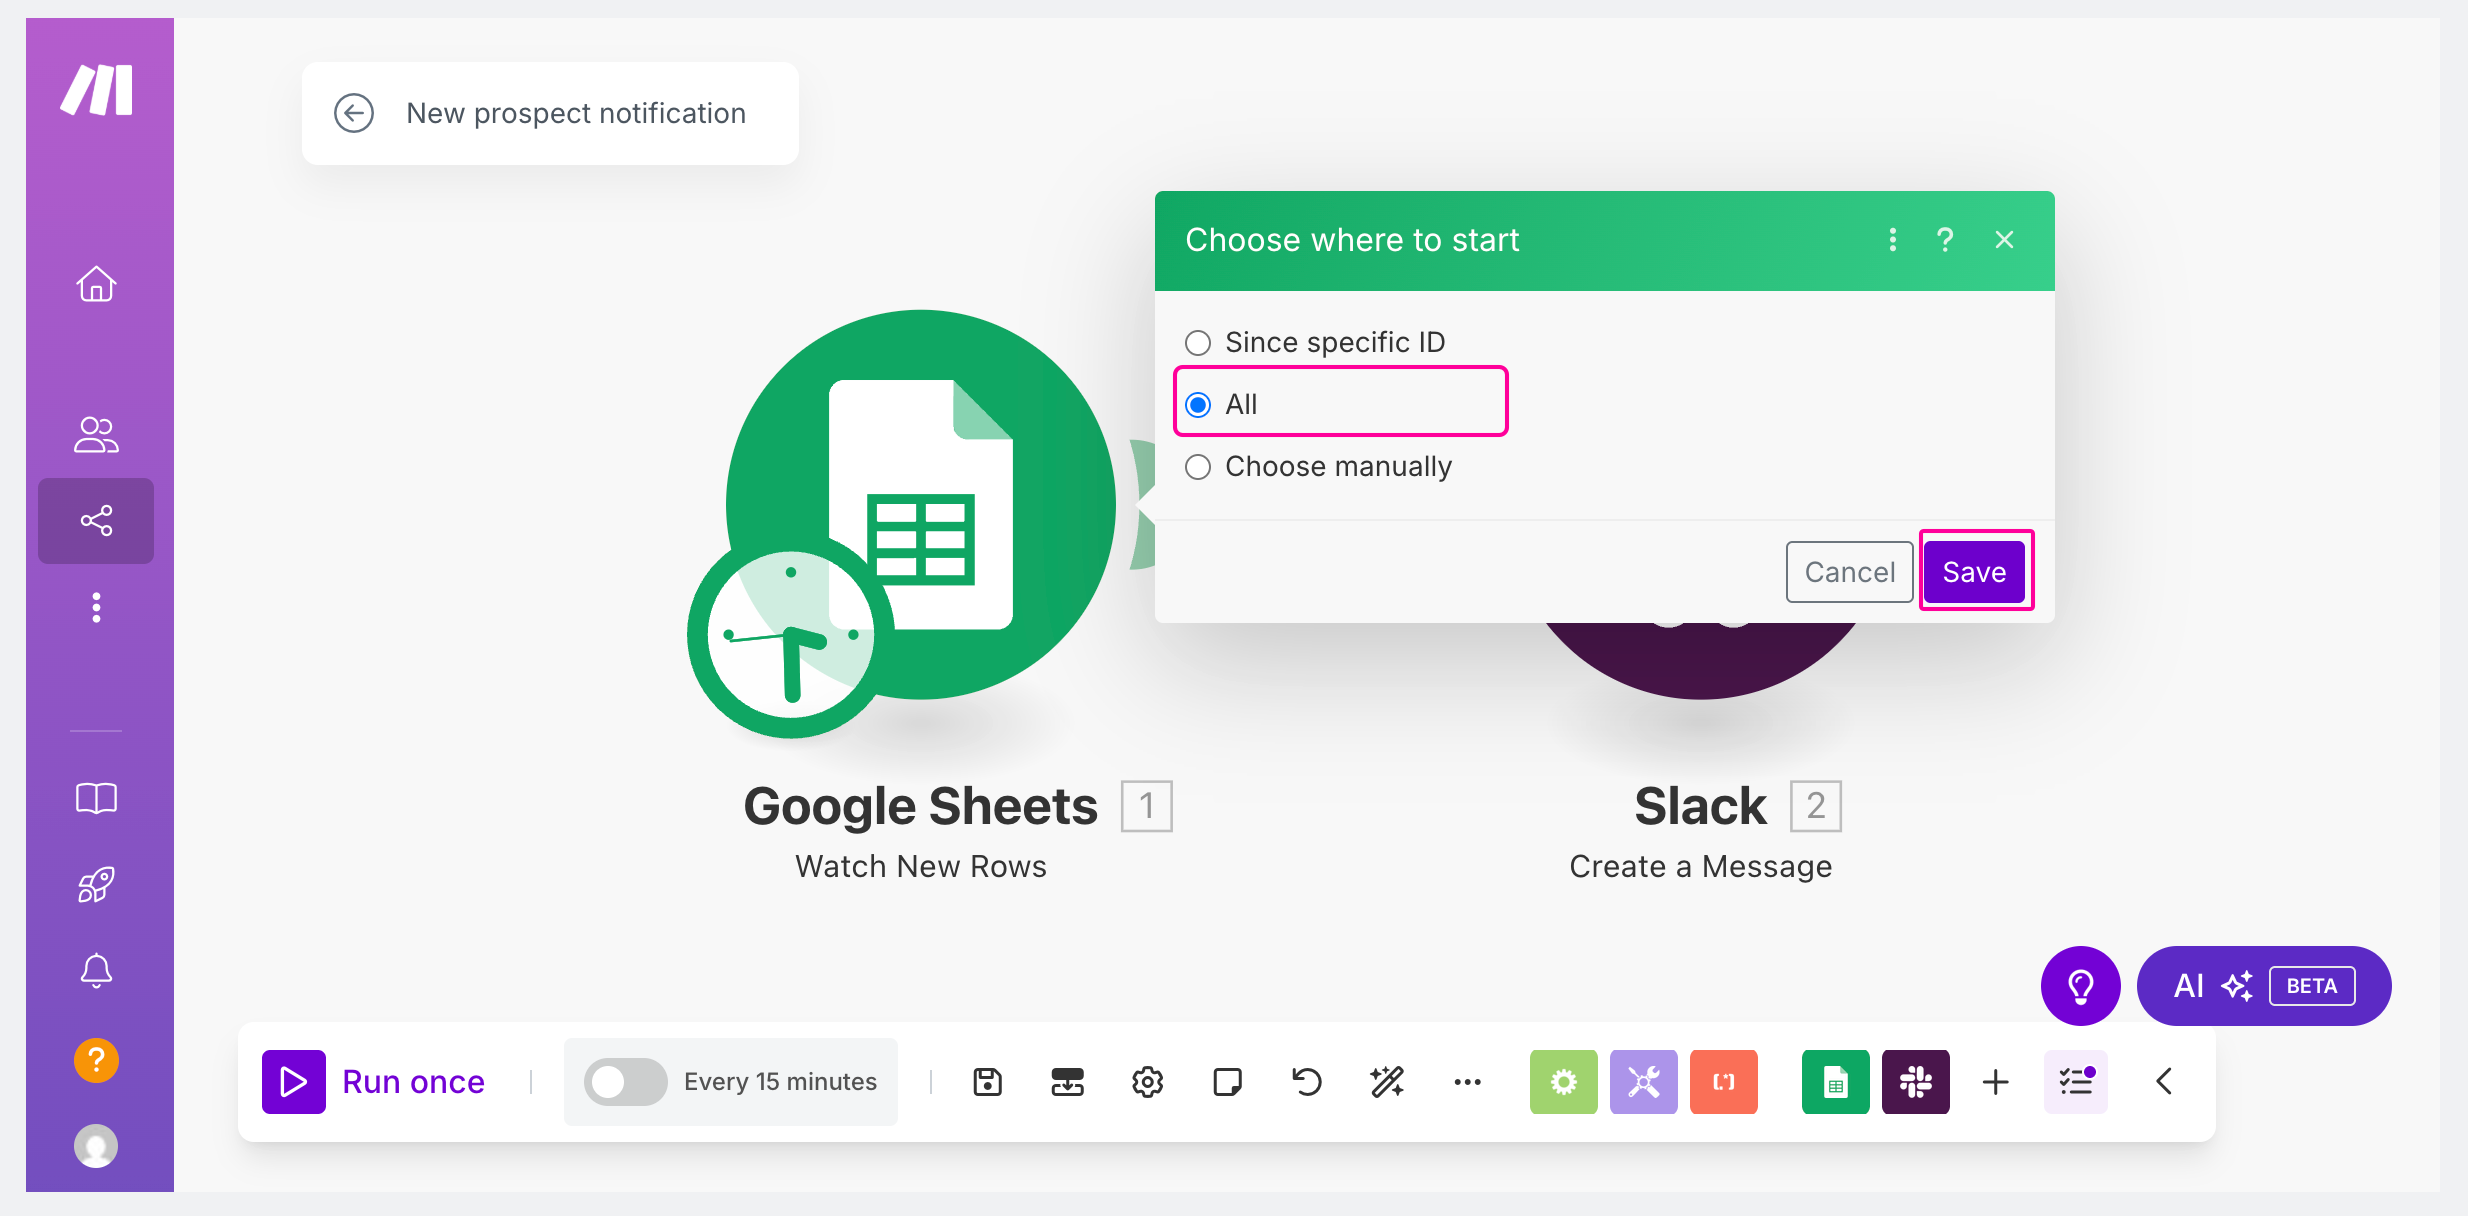Rename the scenario title New prospect notification
The height and width of the screenshot is (1216, 2468).
(x=576, y=113)
